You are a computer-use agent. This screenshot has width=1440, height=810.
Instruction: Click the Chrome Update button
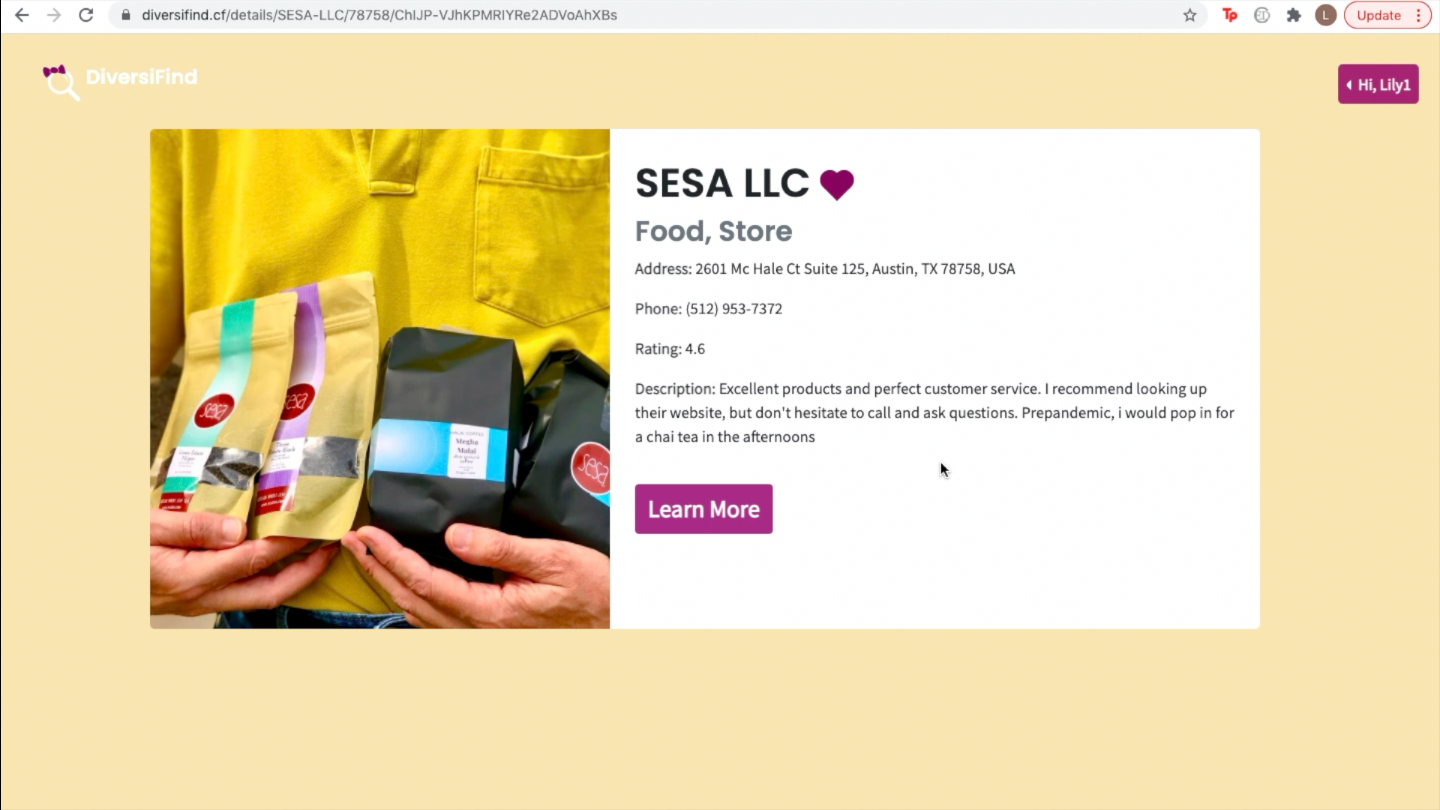tap(1379, 15)
